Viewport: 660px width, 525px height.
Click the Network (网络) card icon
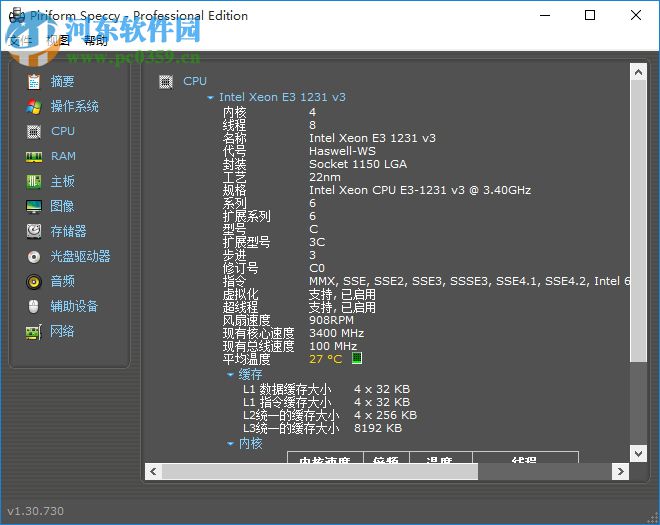pyautogui.click(x=34, y=332)
